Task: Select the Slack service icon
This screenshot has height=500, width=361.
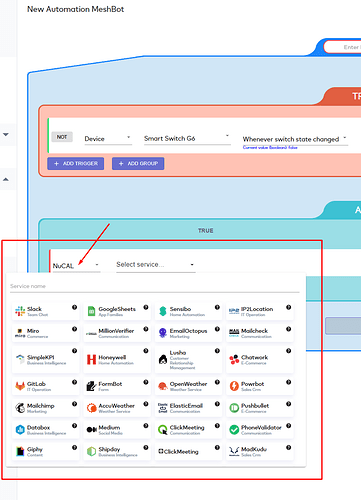Action: 20,311
